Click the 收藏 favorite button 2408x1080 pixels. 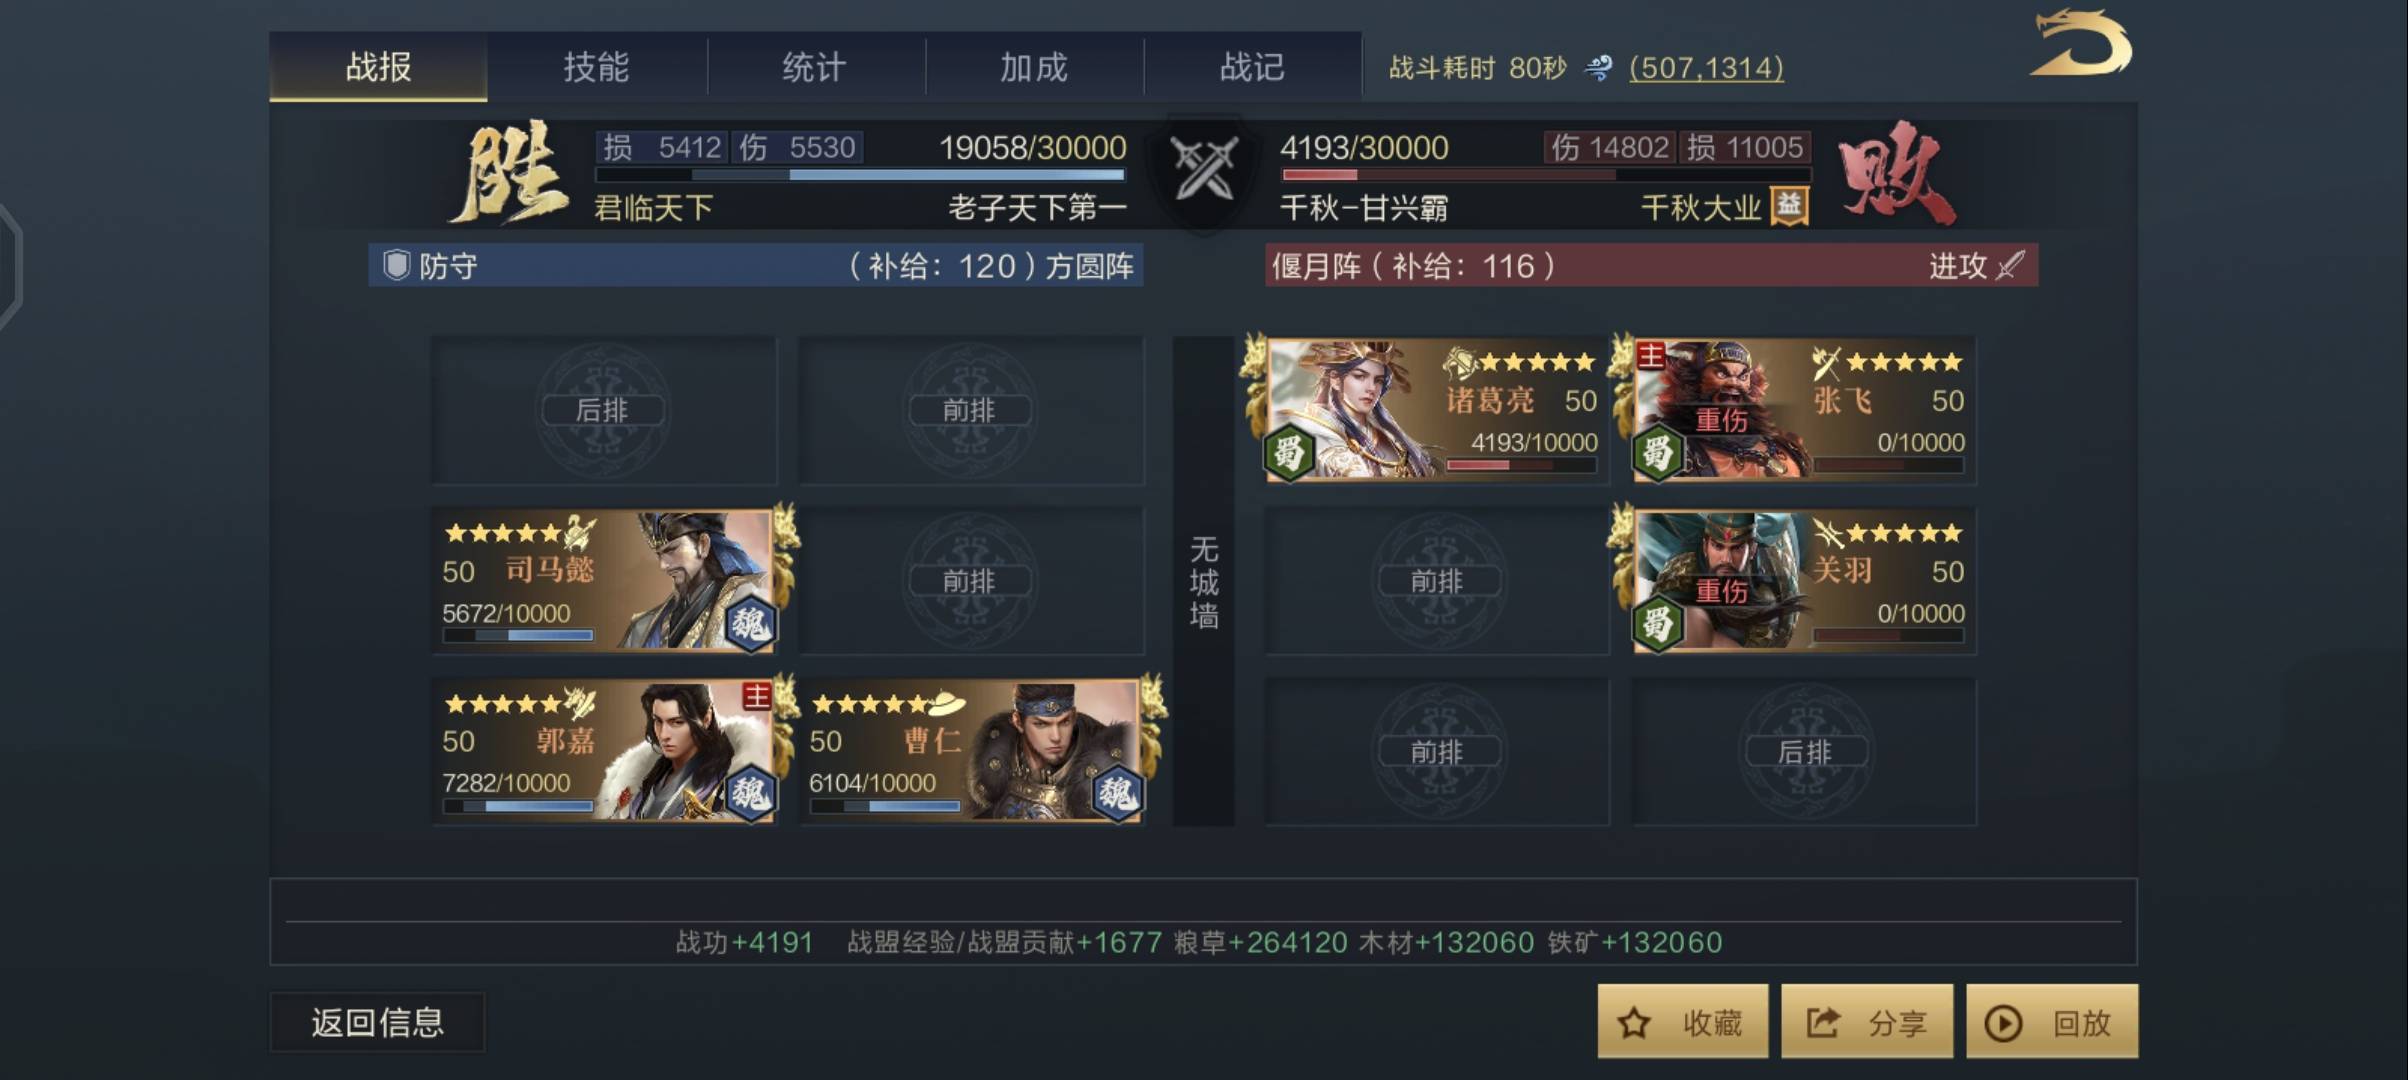(1682, 1021)
